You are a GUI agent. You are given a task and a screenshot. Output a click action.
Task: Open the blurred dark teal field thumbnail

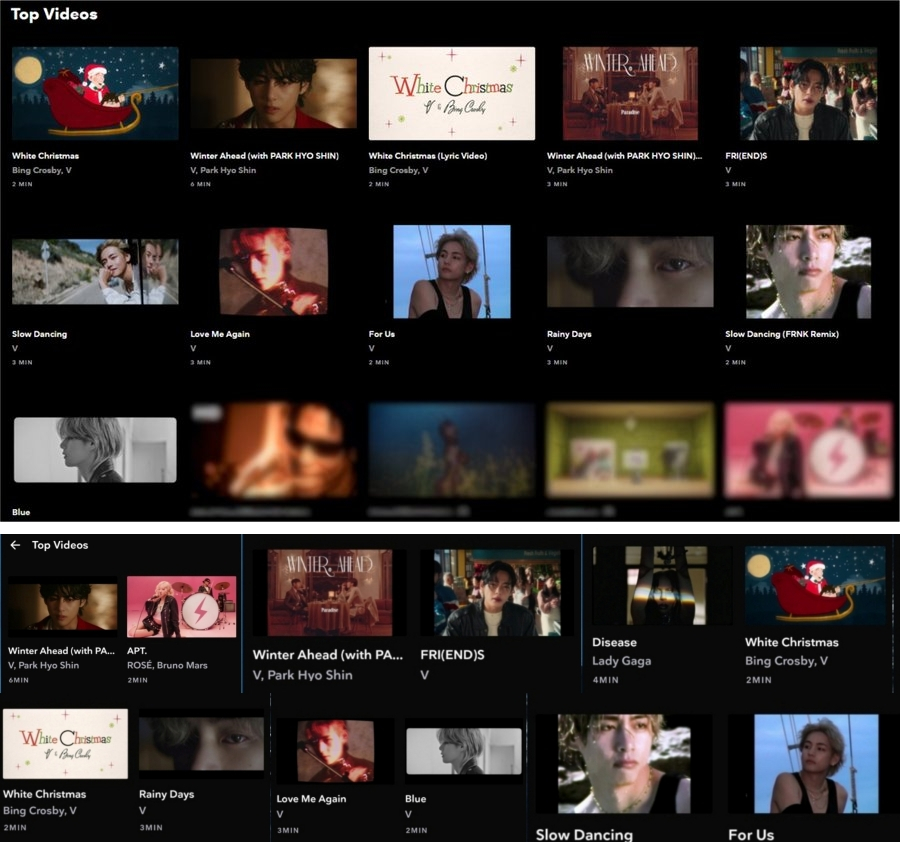451,451
